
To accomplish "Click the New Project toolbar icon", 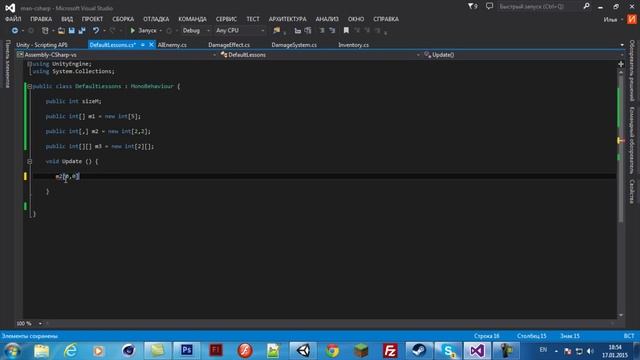I will tap(45, 31).
